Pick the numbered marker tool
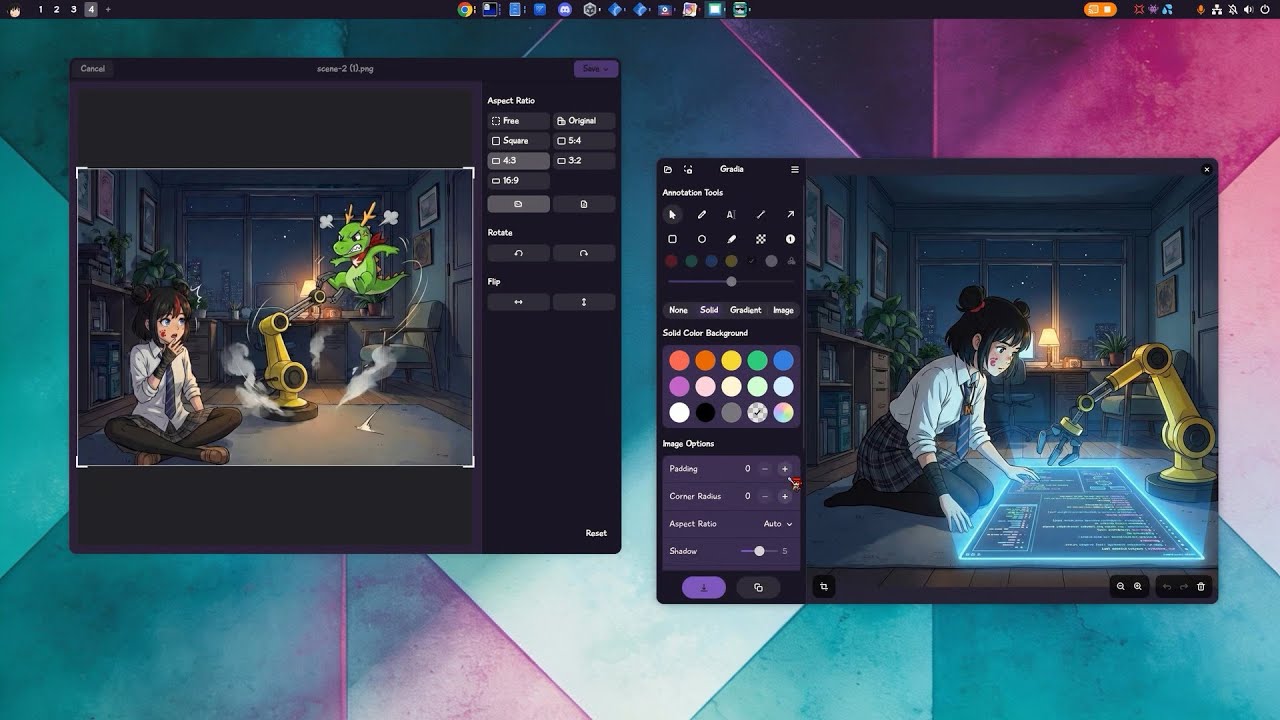The image size is (1280, 720). [790, 239]
